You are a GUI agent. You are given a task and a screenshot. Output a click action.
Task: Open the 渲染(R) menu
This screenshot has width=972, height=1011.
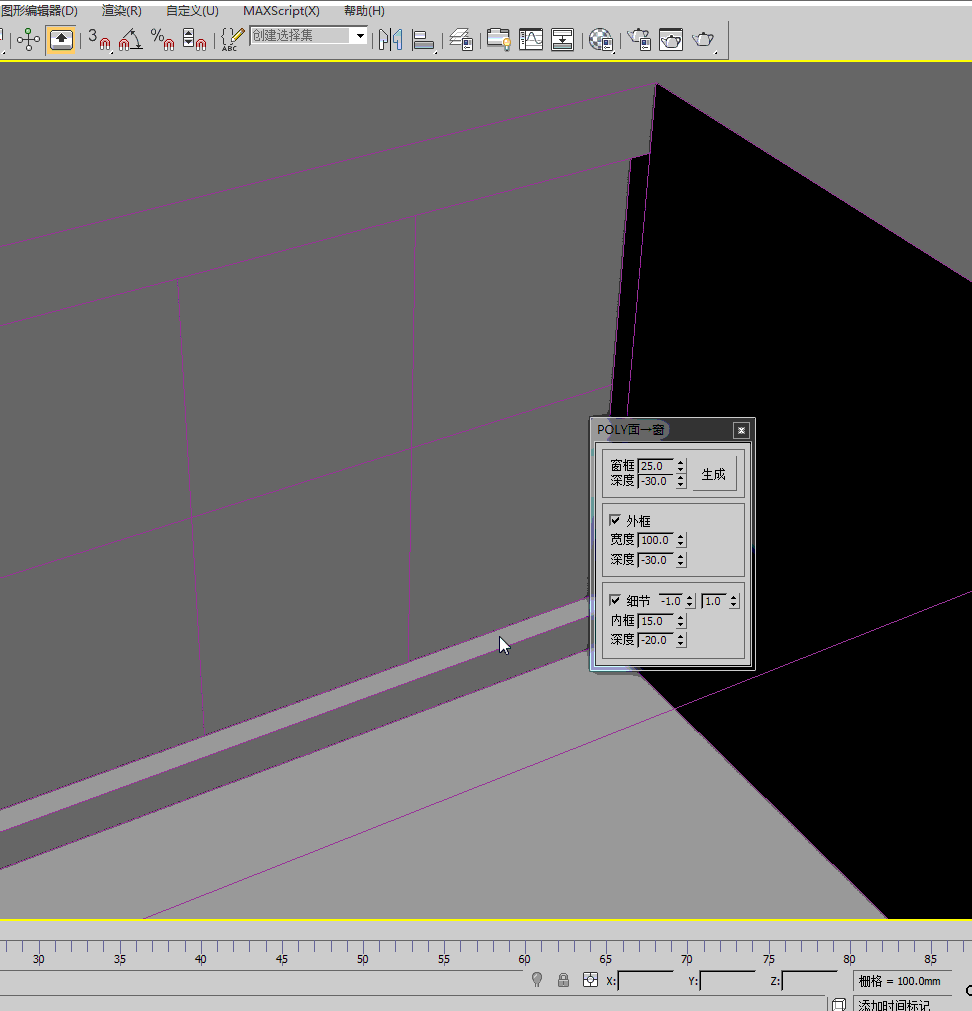point(122,11)
